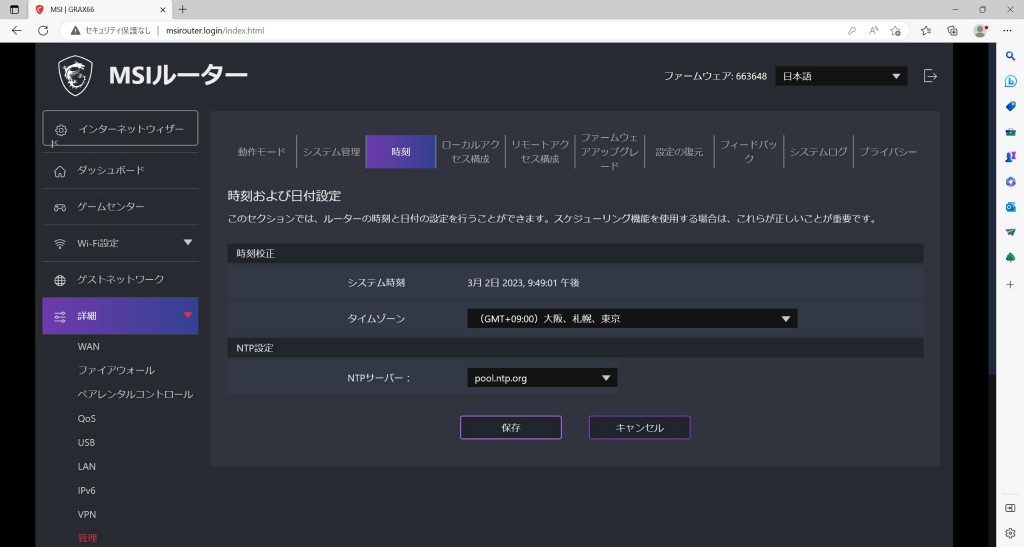
Task: Select ファイアウォール in the sidebar submenu
Action: pyautogui.click(x=116, y=370)
